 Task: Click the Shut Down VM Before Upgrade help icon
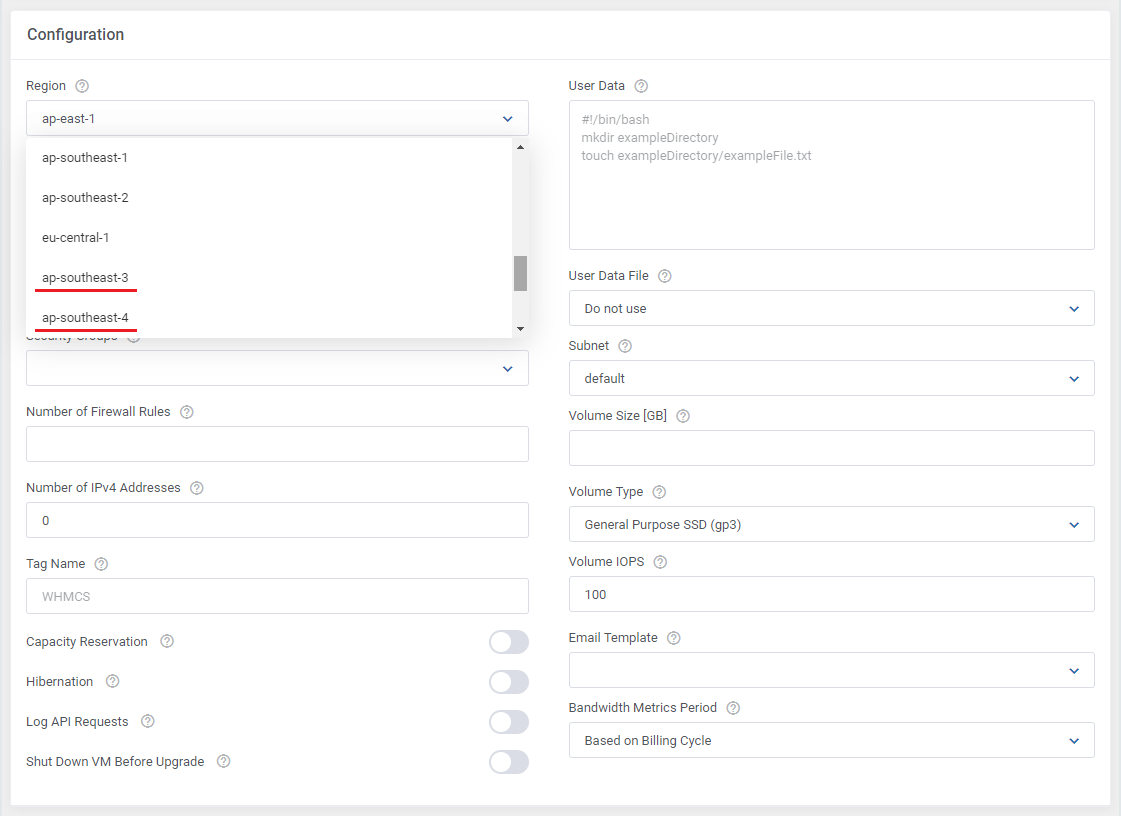click(x=224, y=762)
